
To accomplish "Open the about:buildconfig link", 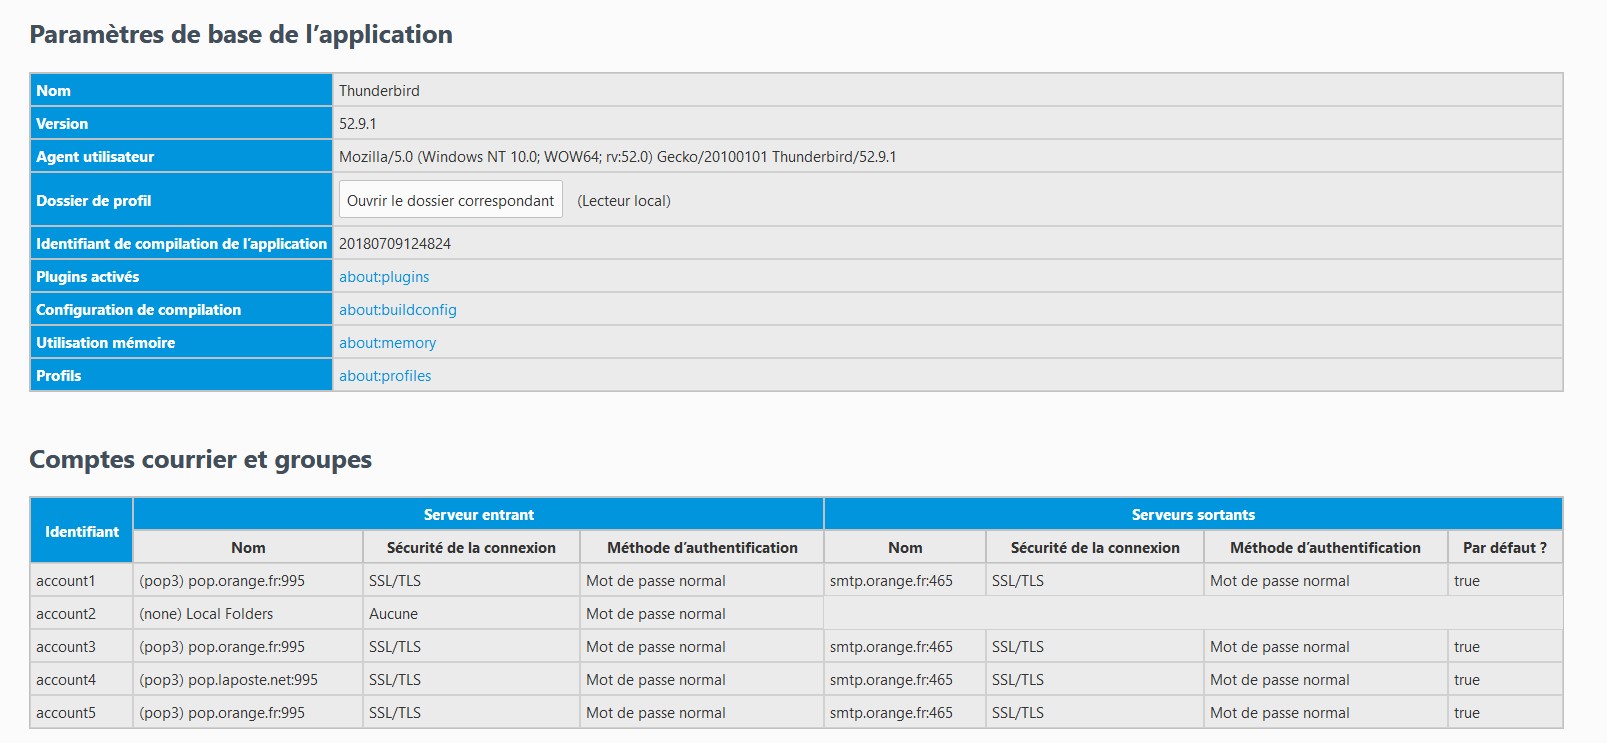I will (x=397, y=310).
